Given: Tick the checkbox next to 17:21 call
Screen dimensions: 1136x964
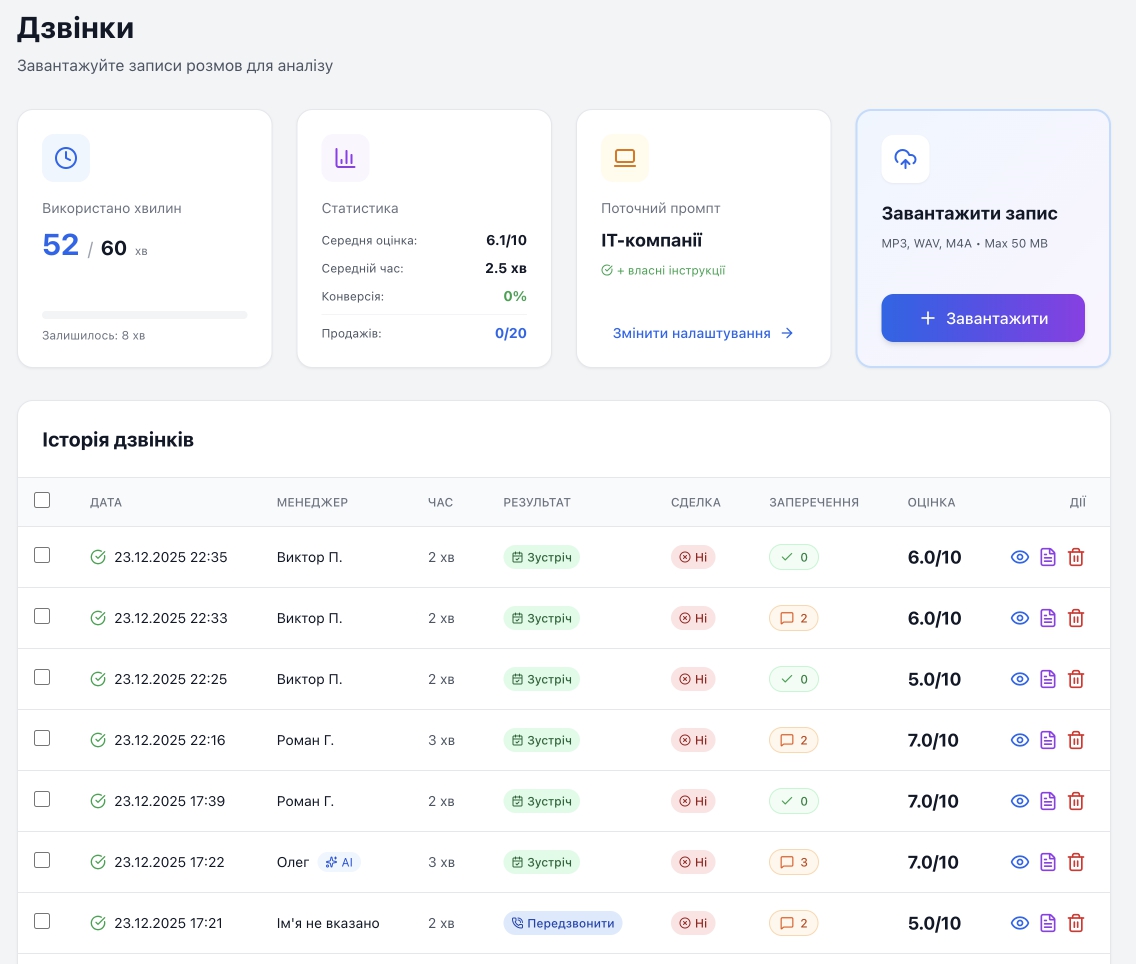Looking at the screenshot, I should [x=42, y=921].
